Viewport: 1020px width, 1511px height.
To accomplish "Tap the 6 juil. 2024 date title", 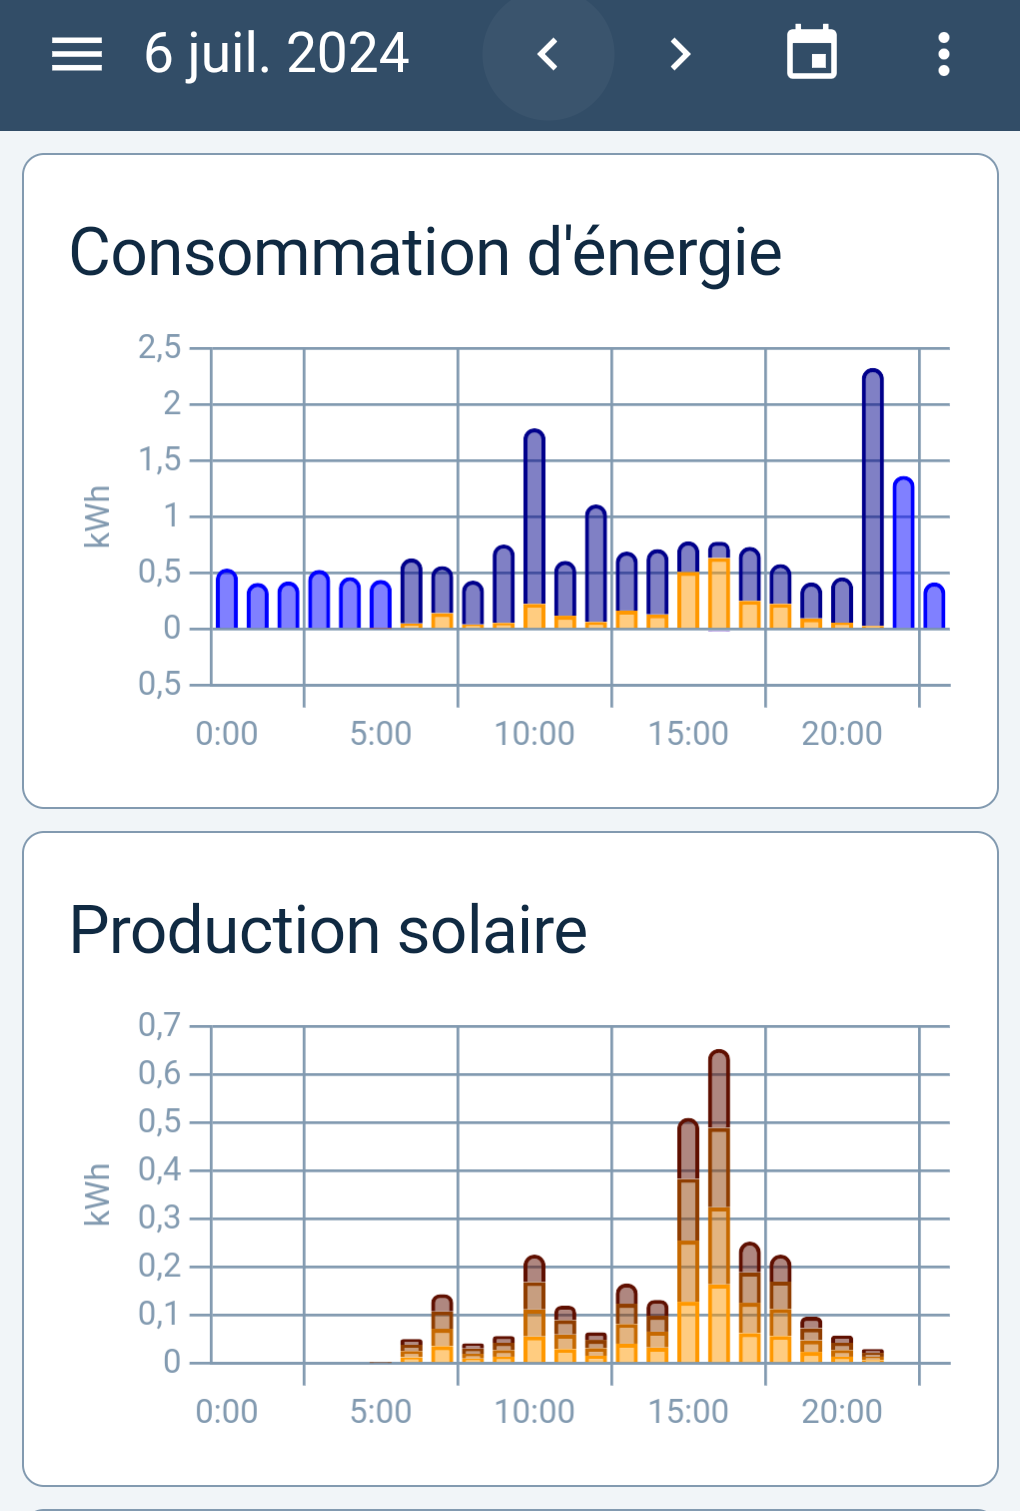I will coord(277,54).
